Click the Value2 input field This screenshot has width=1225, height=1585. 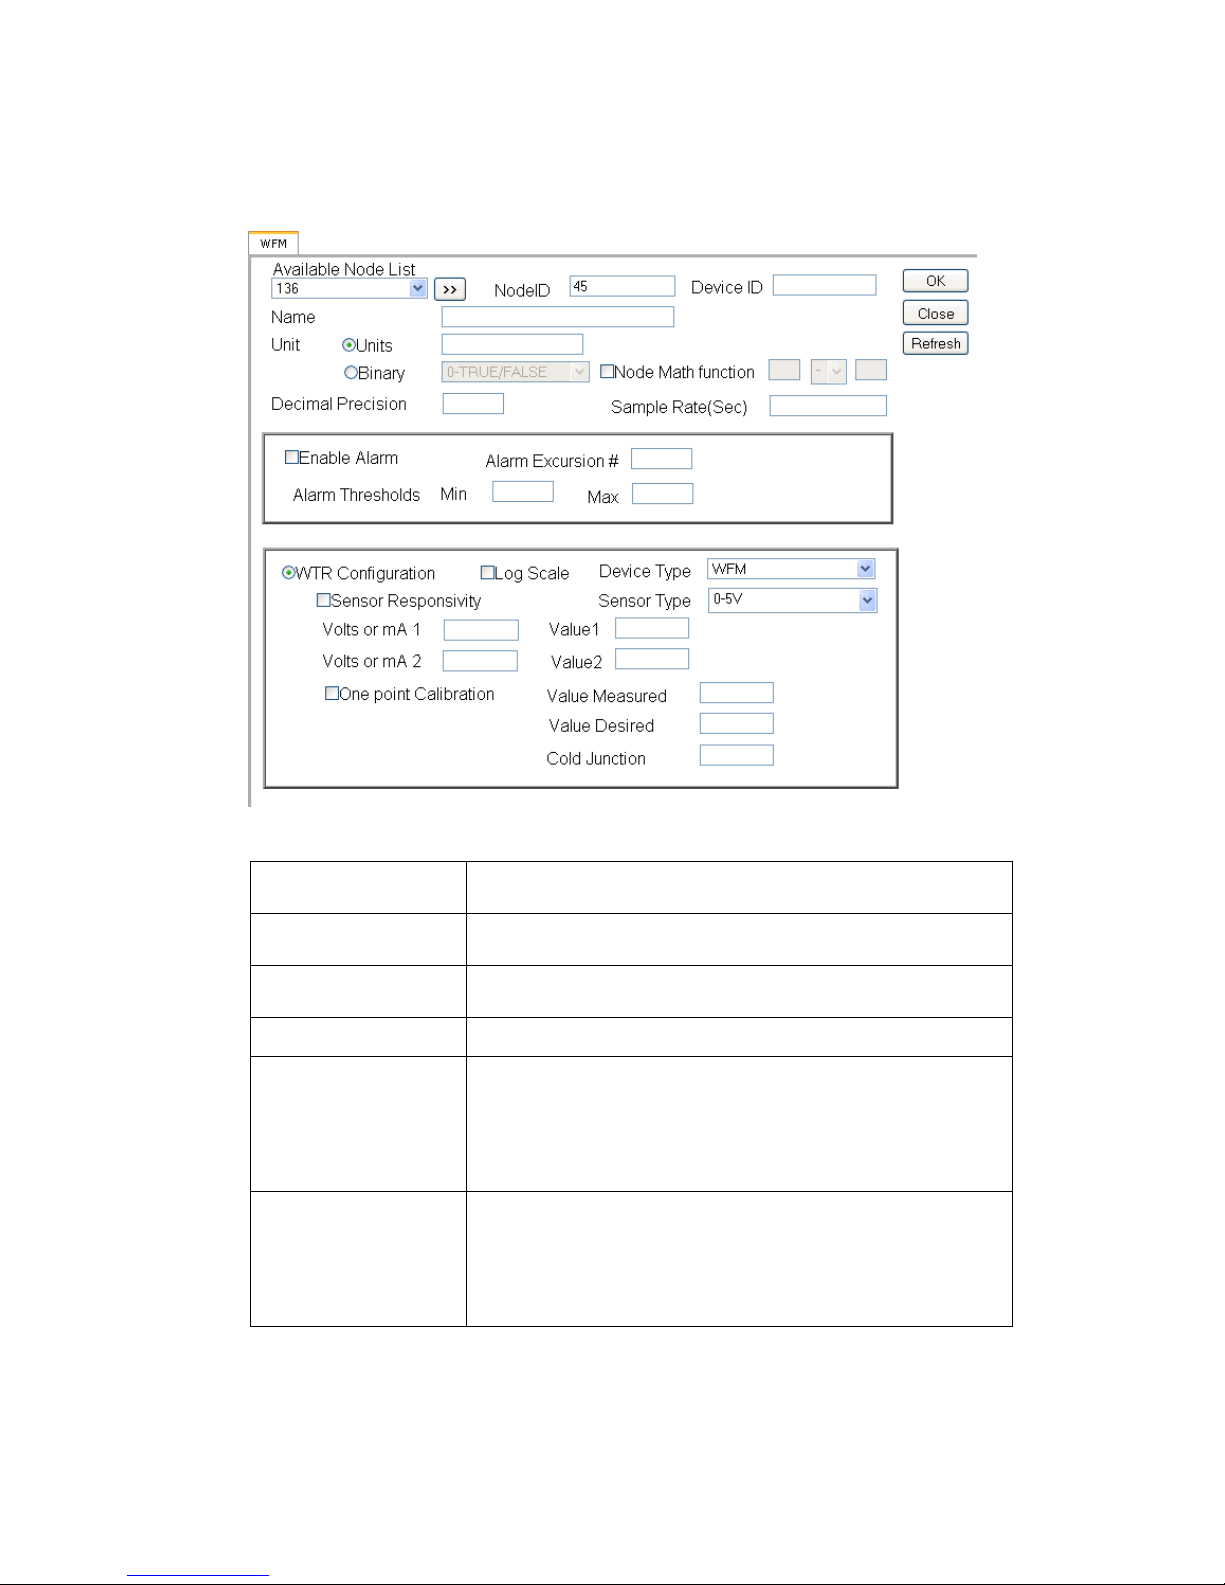(x=652, y=659)
